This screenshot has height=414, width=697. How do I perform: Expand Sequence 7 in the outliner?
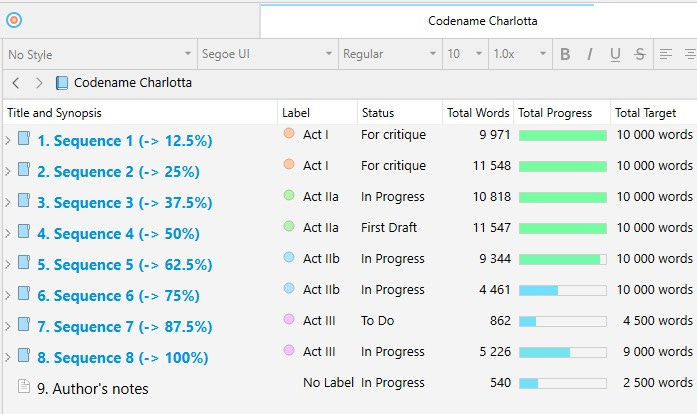coord(8,327)
